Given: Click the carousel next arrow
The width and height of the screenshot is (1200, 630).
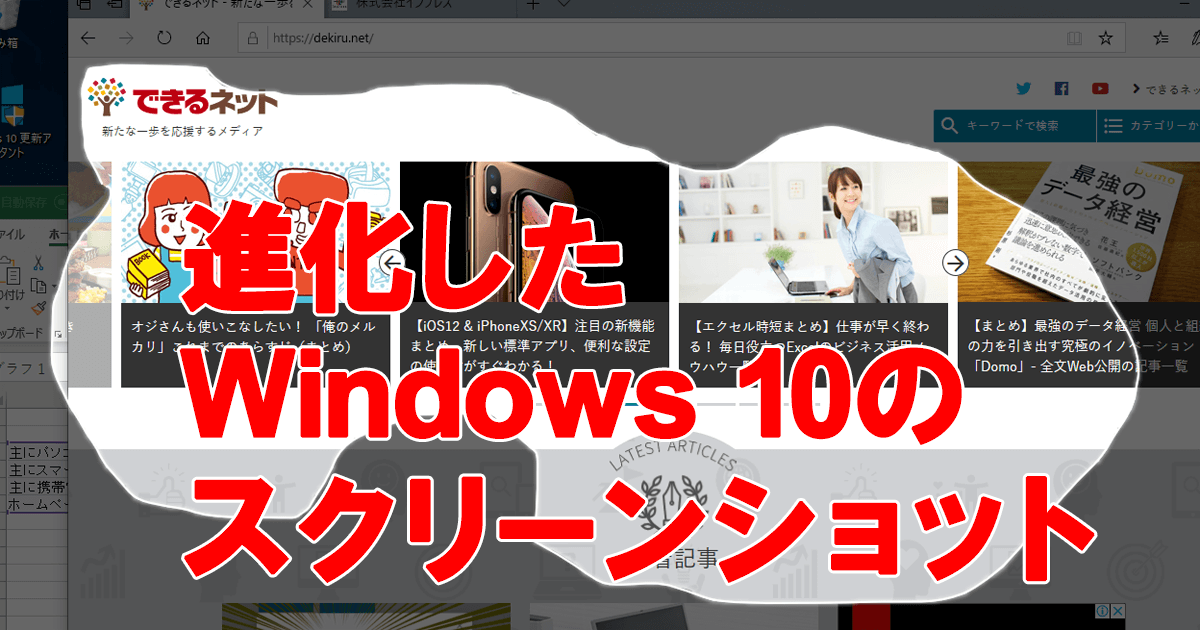Looking at the screenshot, I should 956,263.
